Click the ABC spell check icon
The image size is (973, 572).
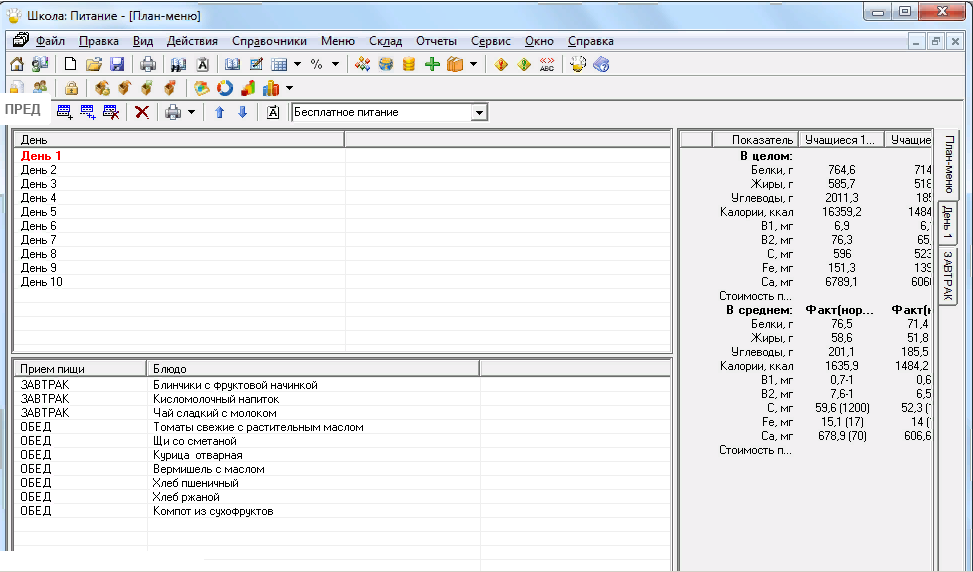pyautogui.click(x=546, y=64)
